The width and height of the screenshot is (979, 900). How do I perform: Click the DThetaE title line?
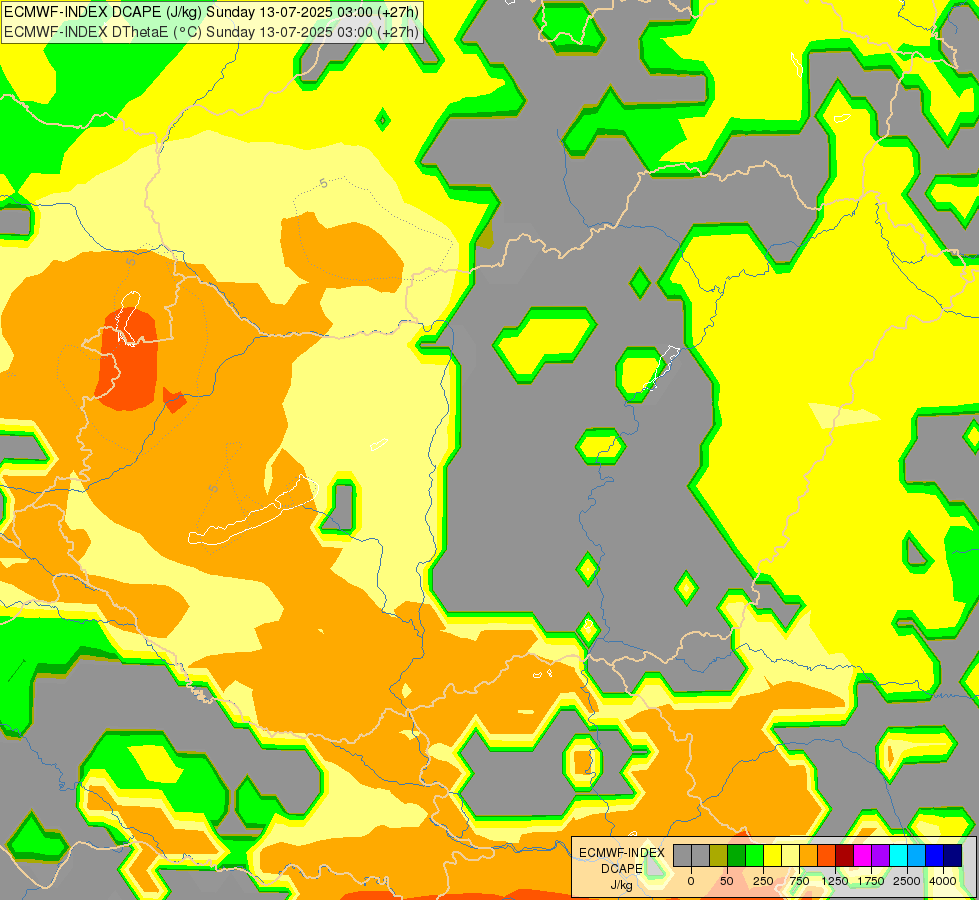(211, 32)
